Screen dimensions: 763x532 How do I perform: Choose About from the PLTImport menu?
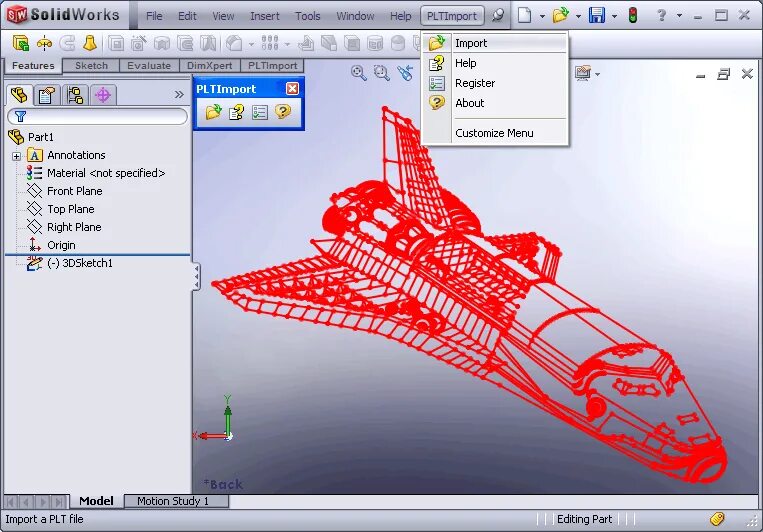point(495,103)
